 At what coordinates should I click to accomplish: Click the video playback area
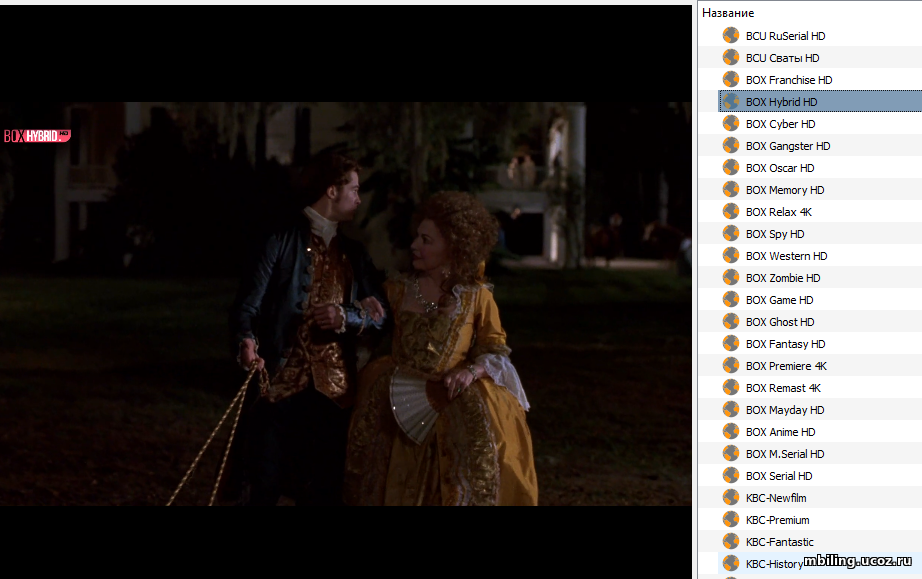point(346,304)
